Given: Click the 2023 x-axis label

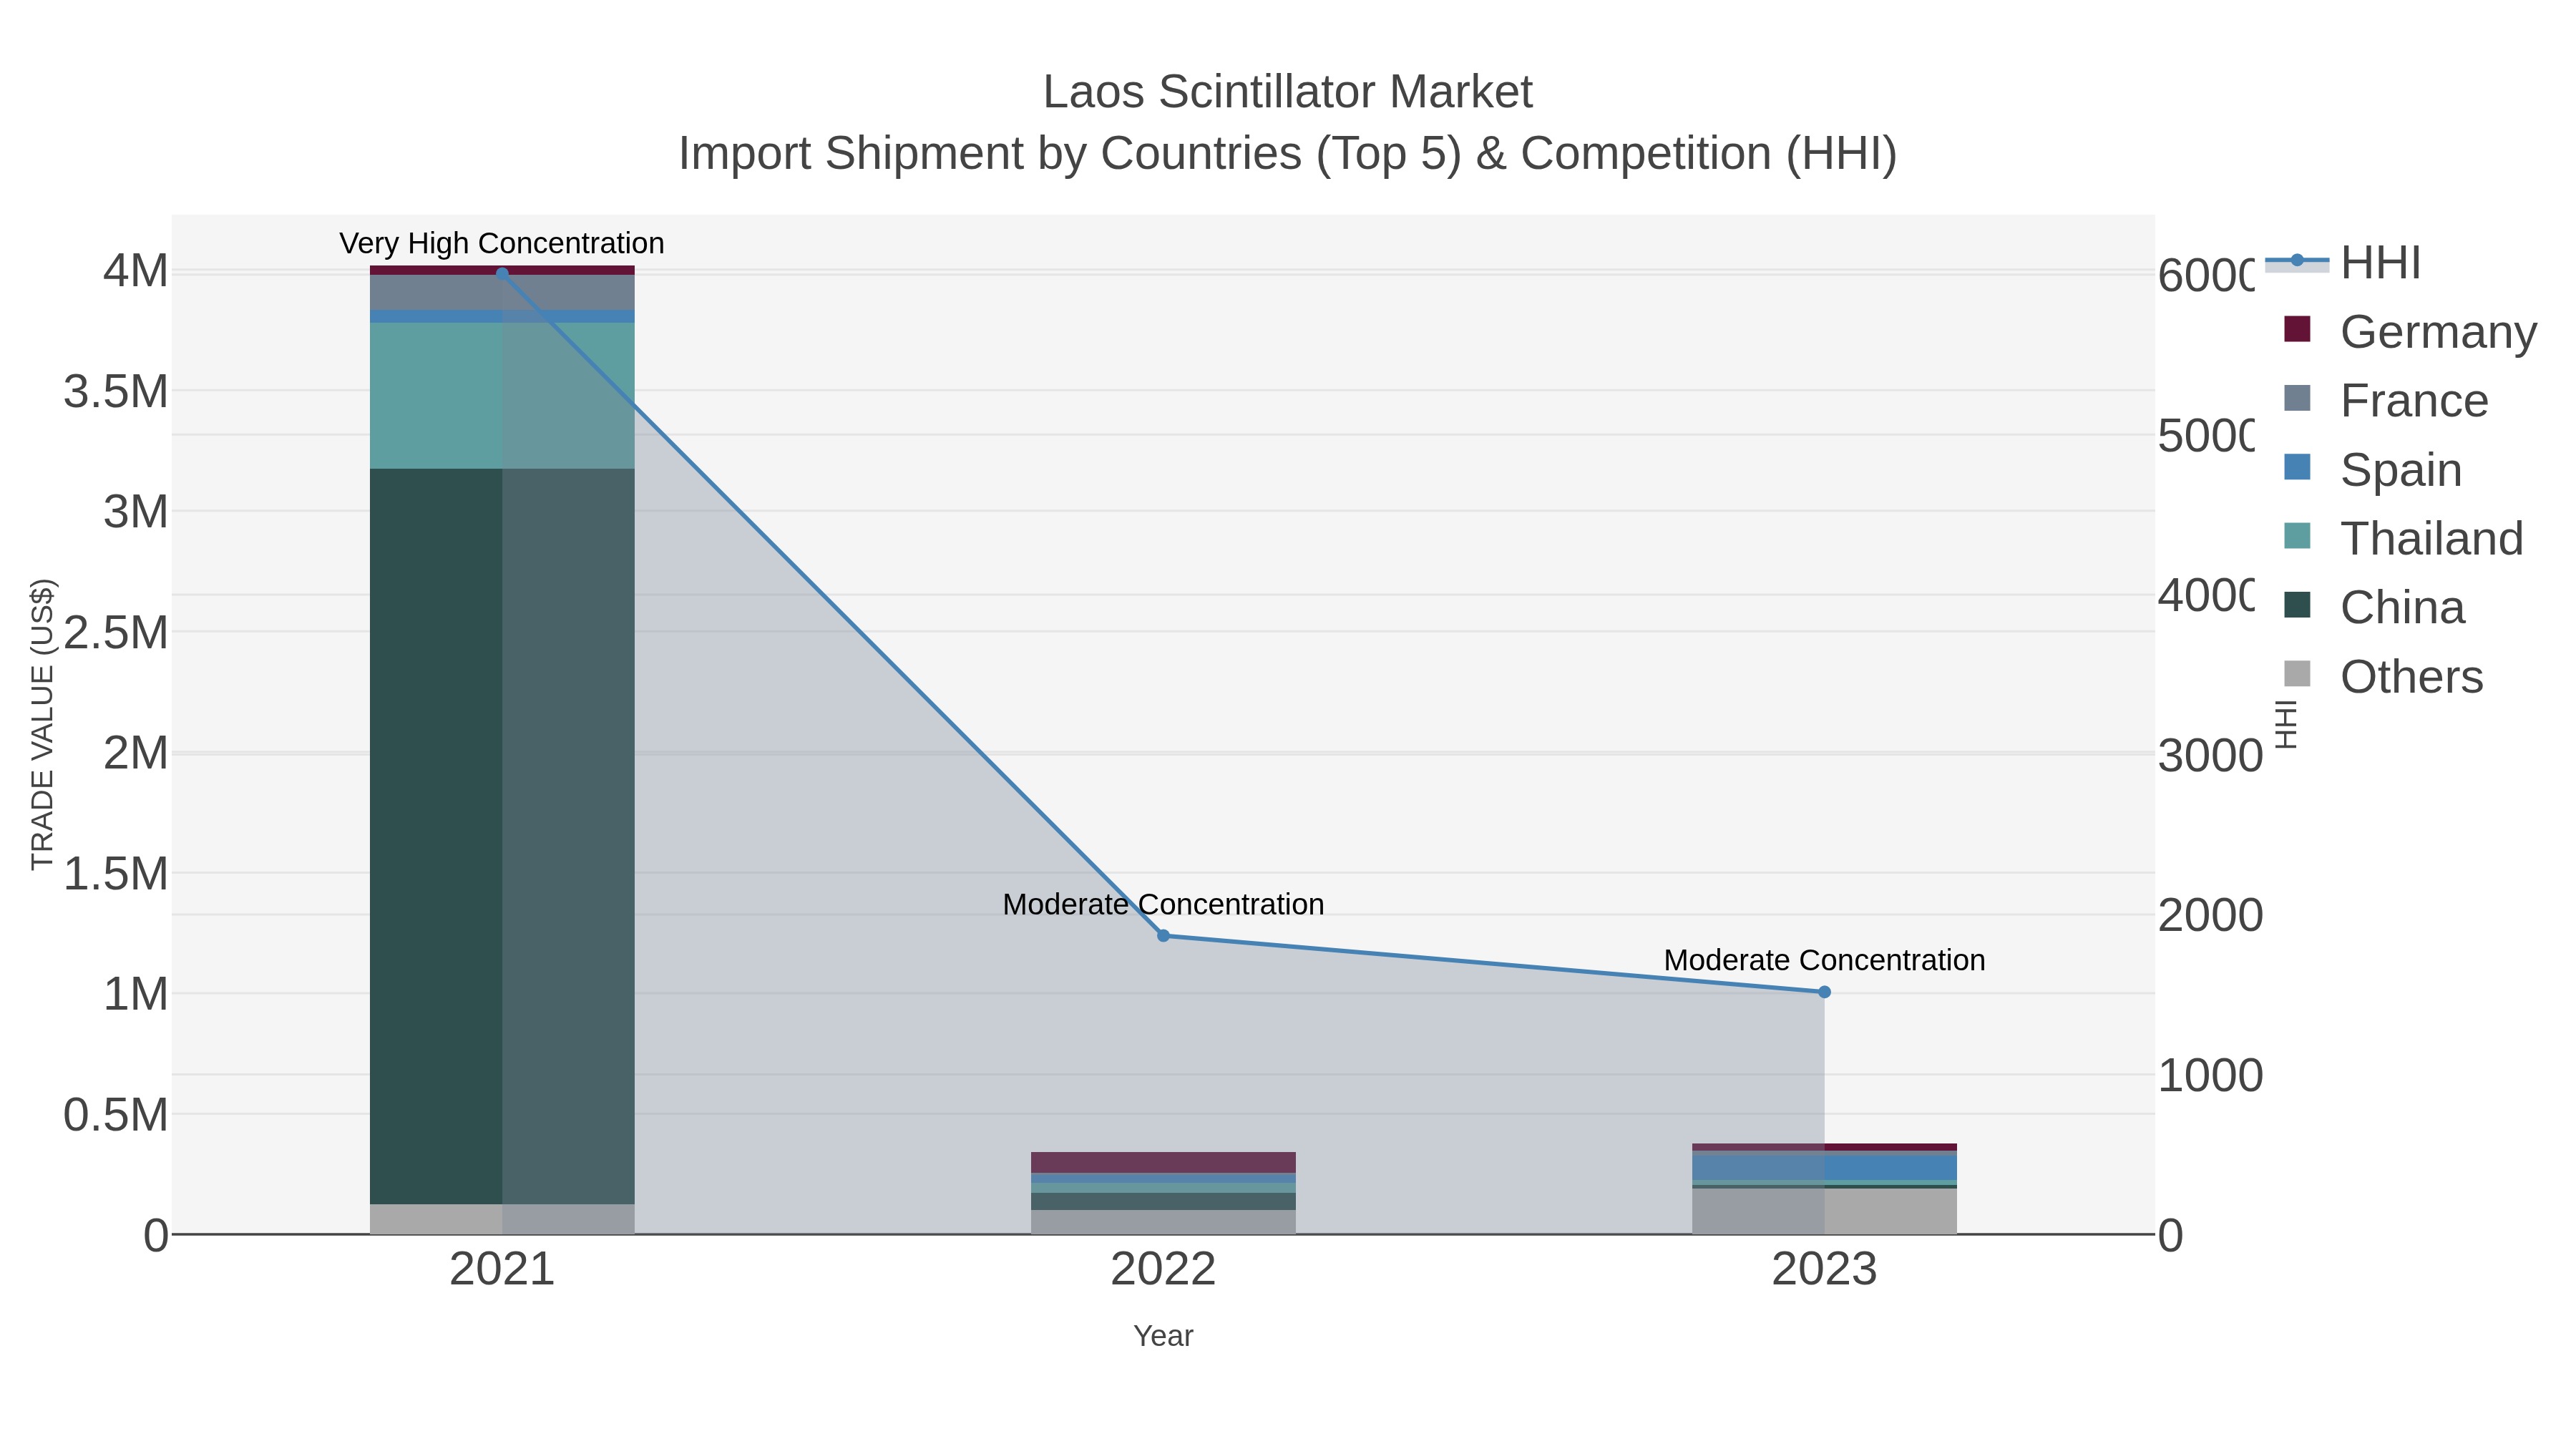Looking at the screenshot, I should tap(1824, 1270).
